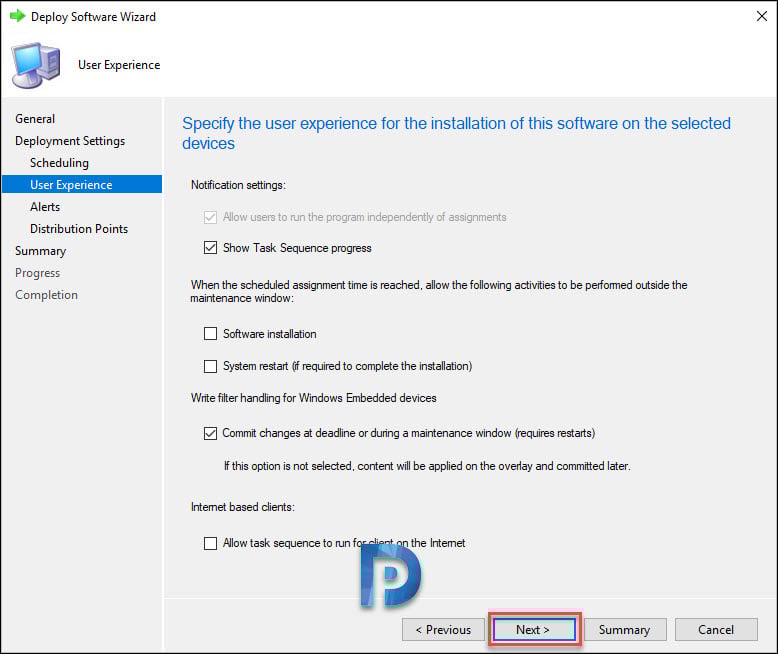
Task: Click the 'When the scheduled assignment time' text
Action: pos(439,291)
